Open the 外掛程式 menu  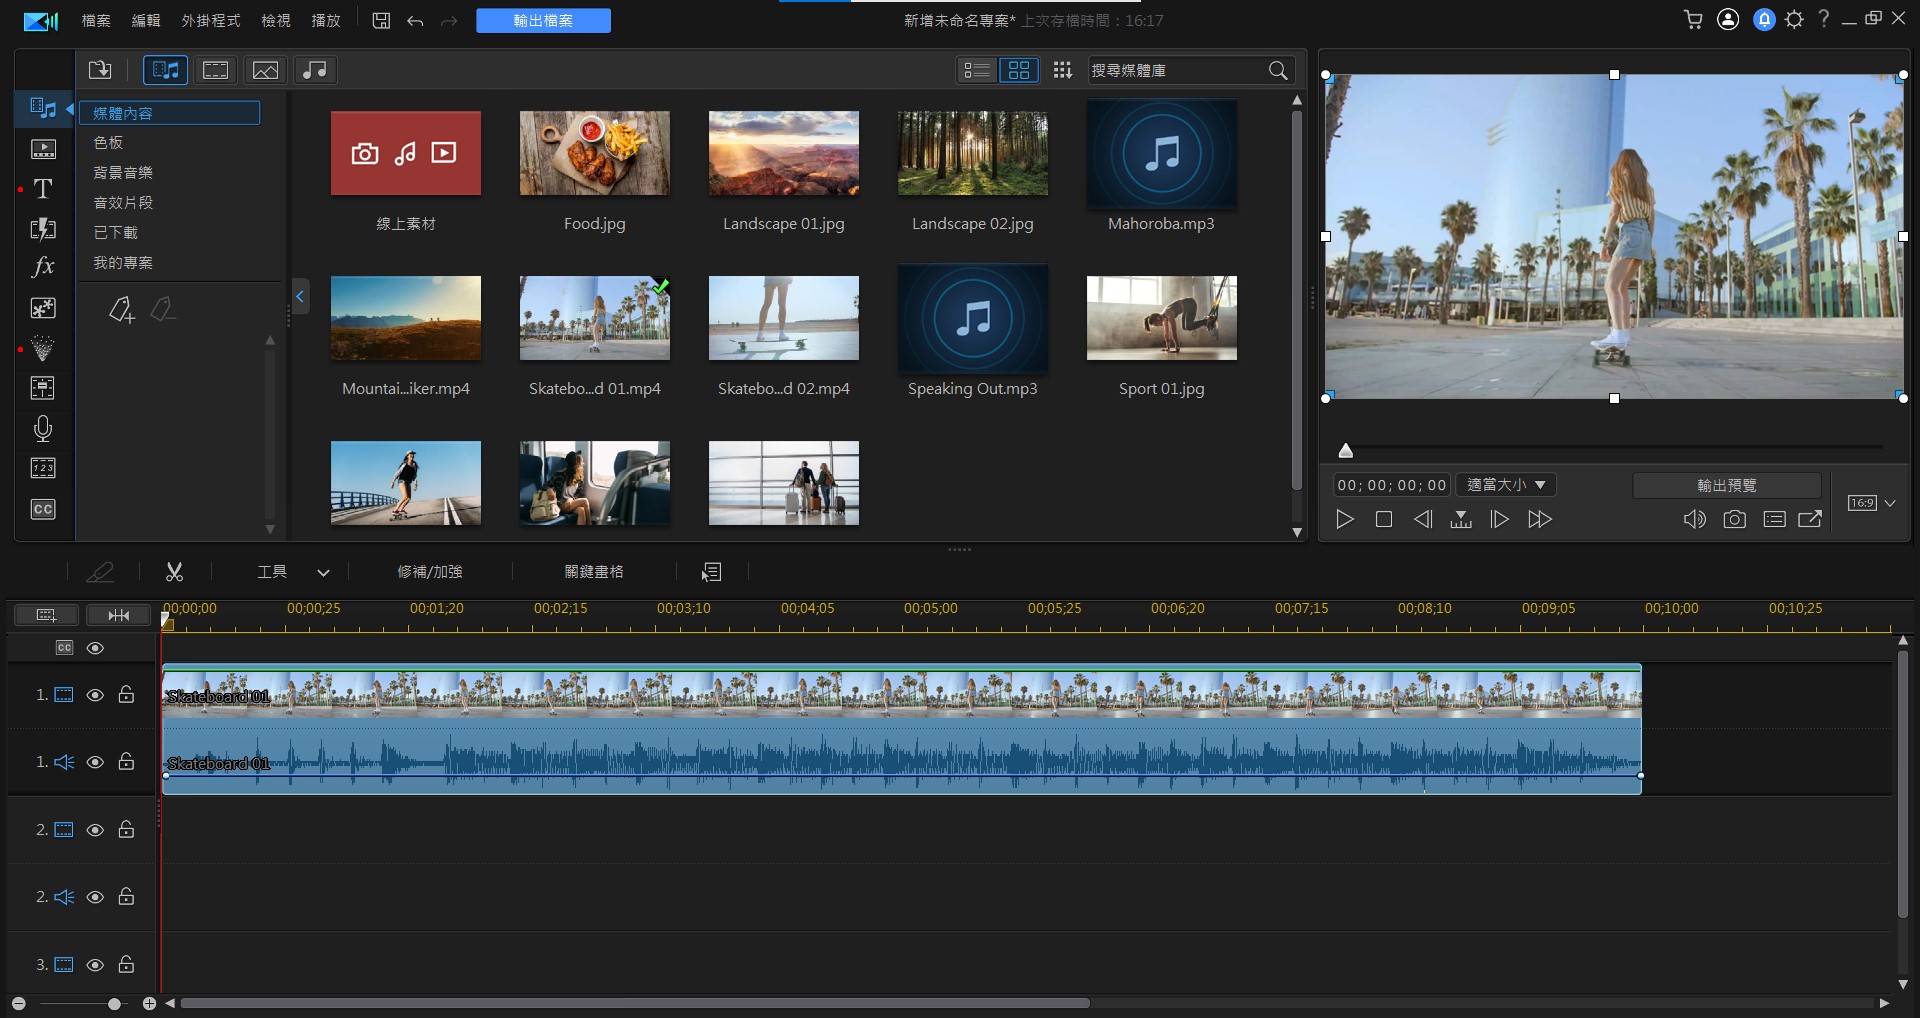(210, 20)
